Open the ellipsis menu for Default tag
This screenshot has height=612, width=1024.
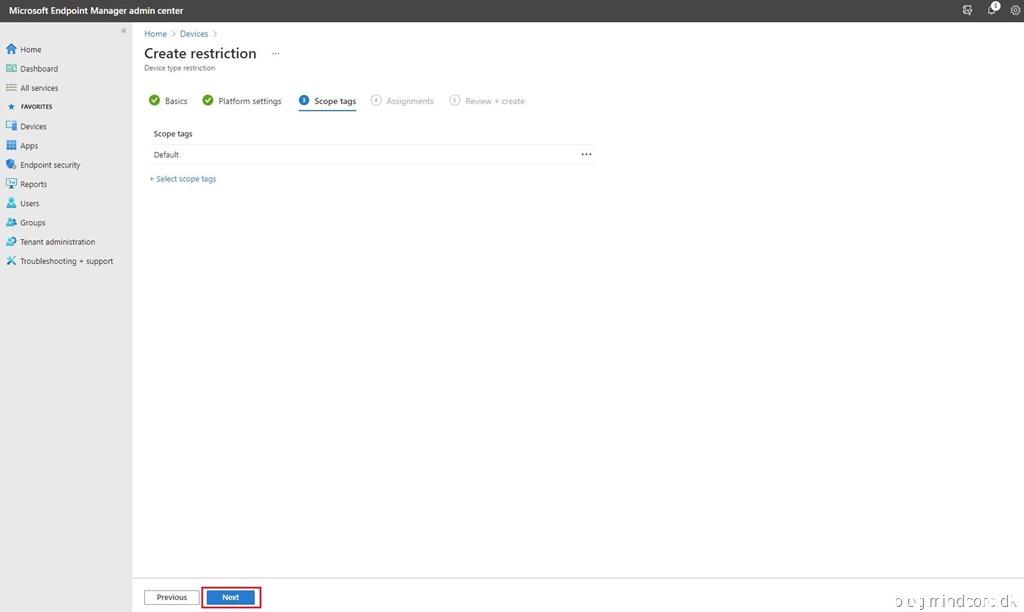[586, 155]
